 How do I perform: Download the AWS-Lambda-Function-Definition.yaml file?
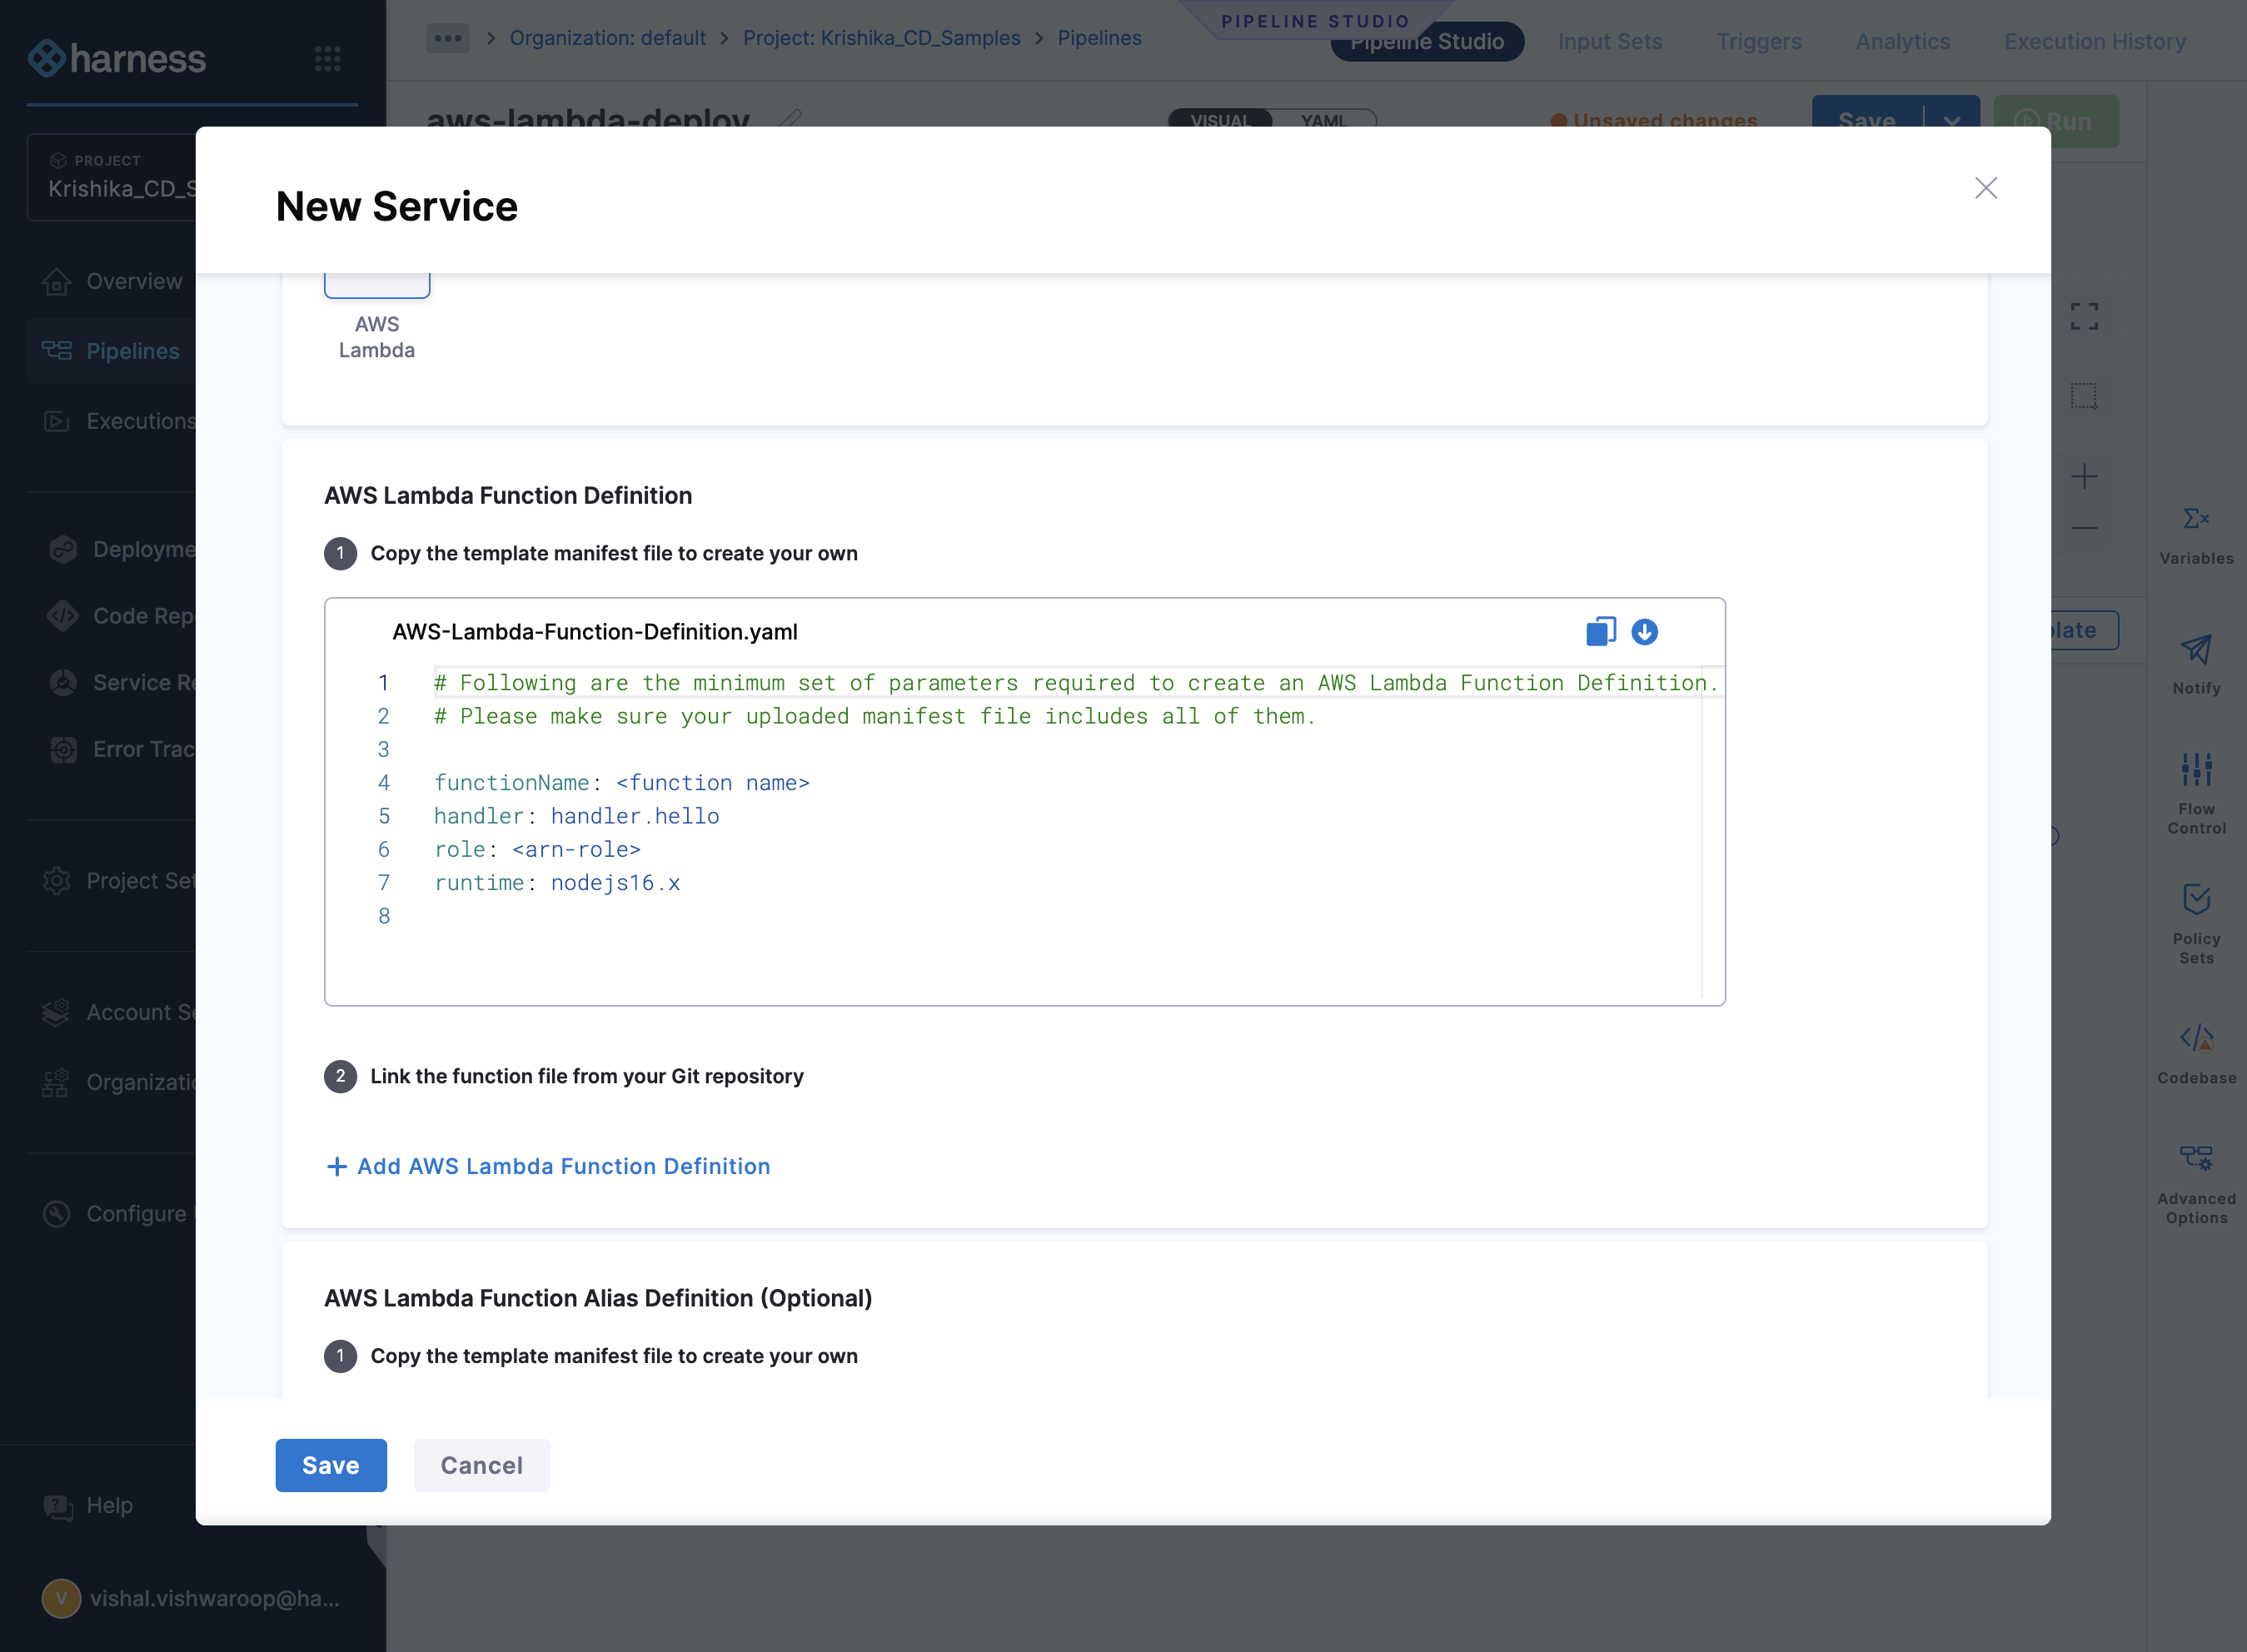pyautogui.click(x=1644, y=632)
